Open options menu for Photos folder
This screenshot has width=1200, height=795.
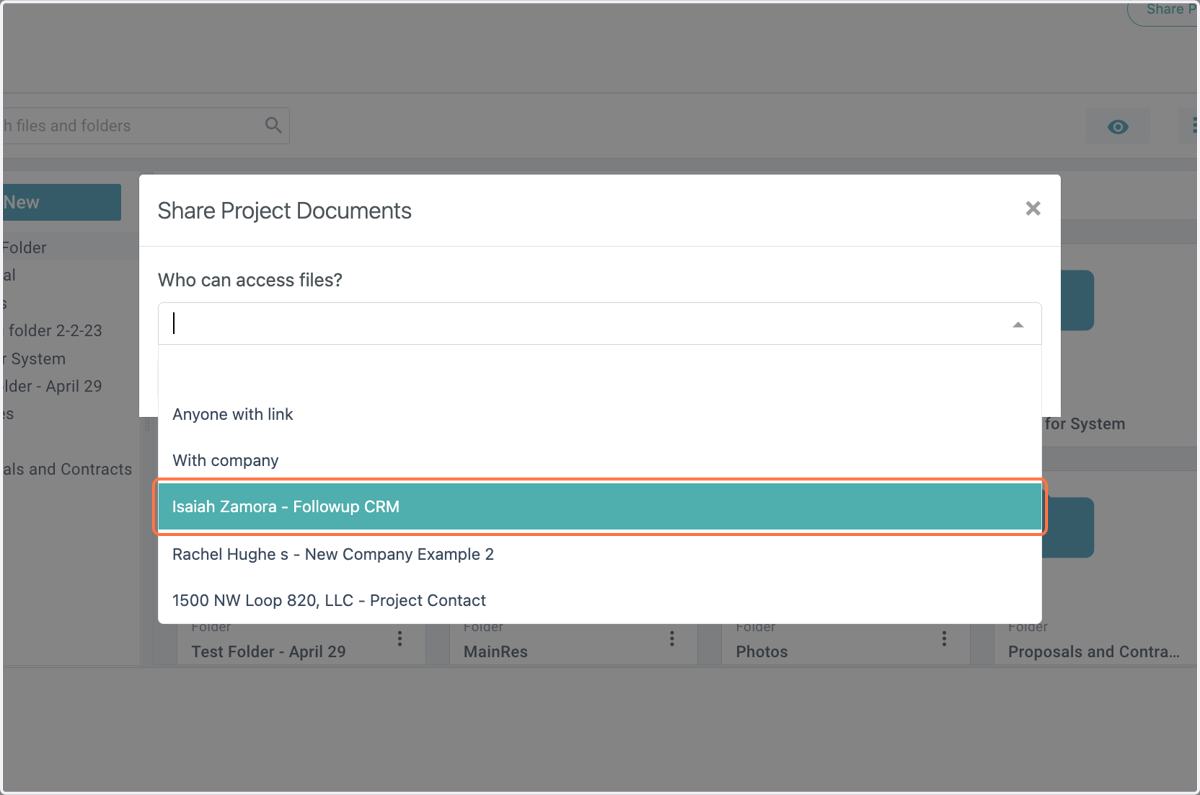click(944, 638)
